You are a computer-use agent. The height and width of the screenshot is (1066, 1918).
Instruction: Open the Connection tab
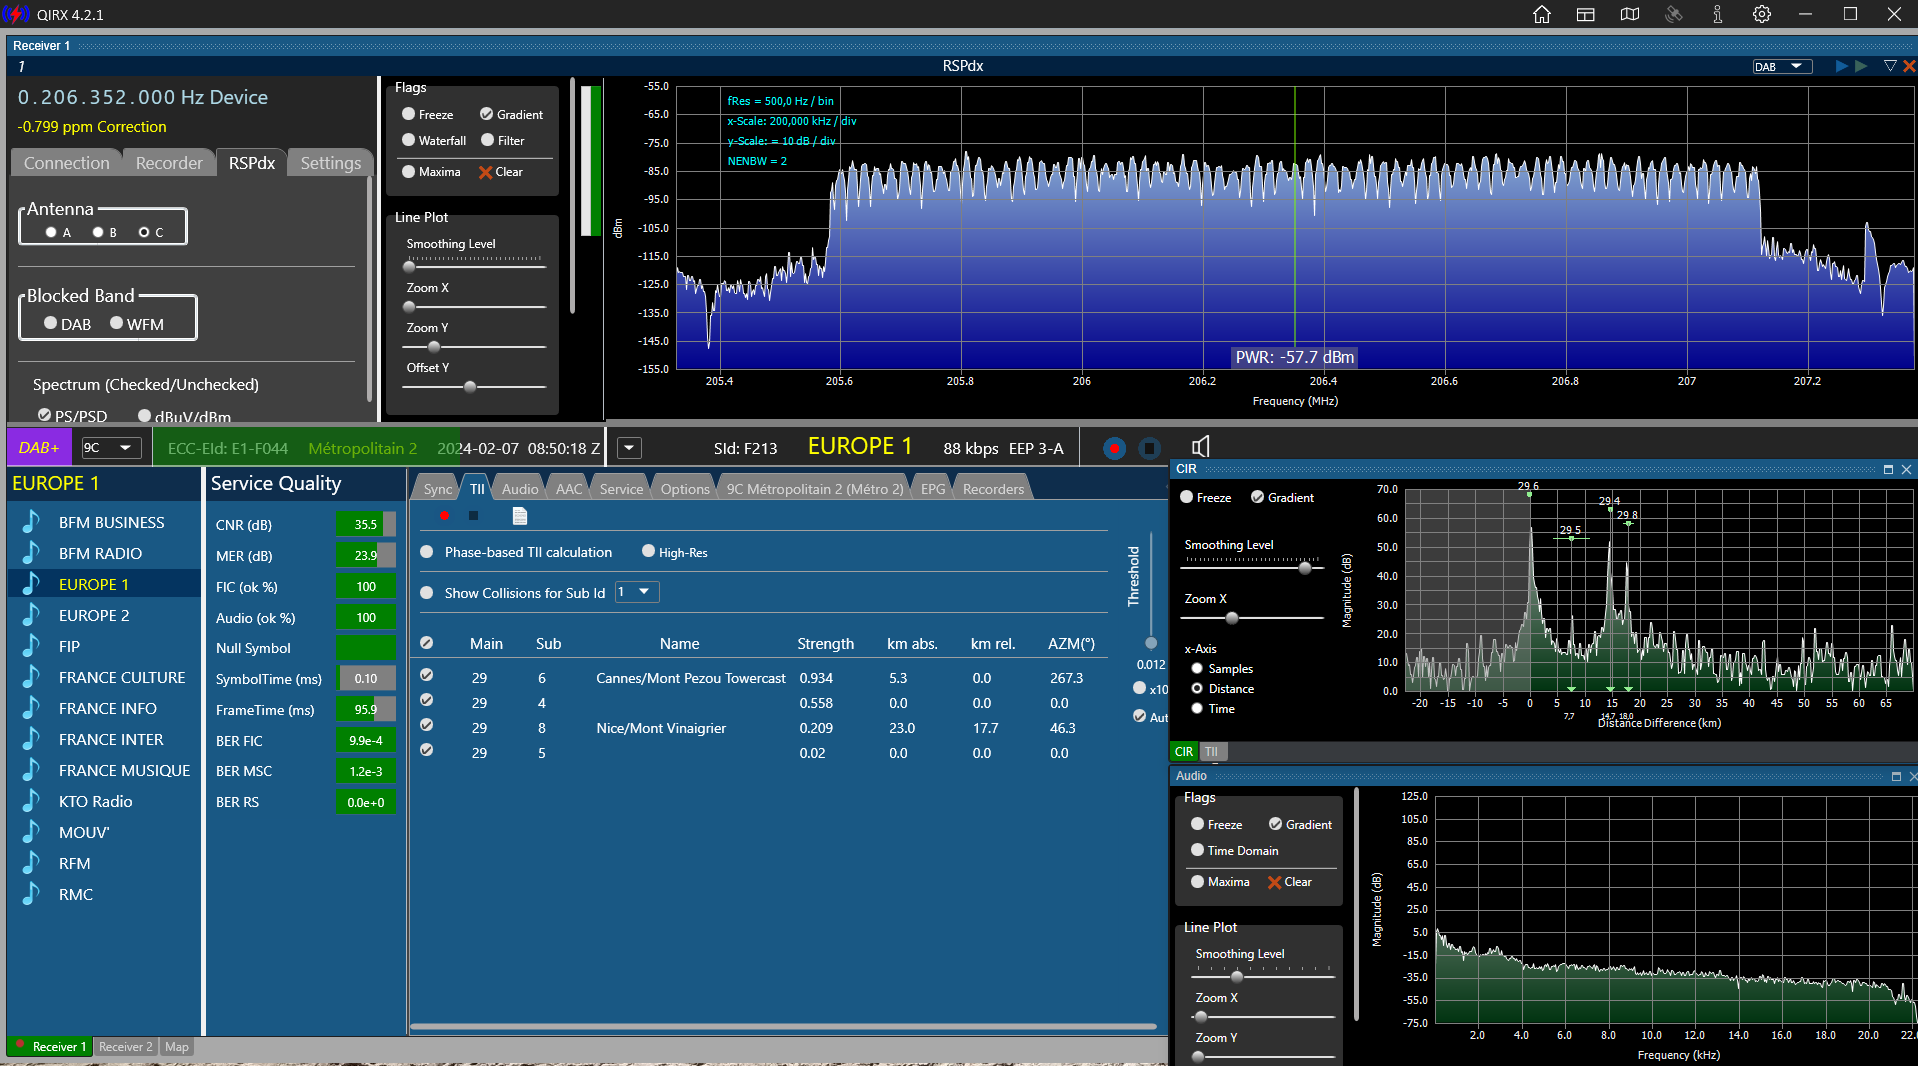(66, 163)
